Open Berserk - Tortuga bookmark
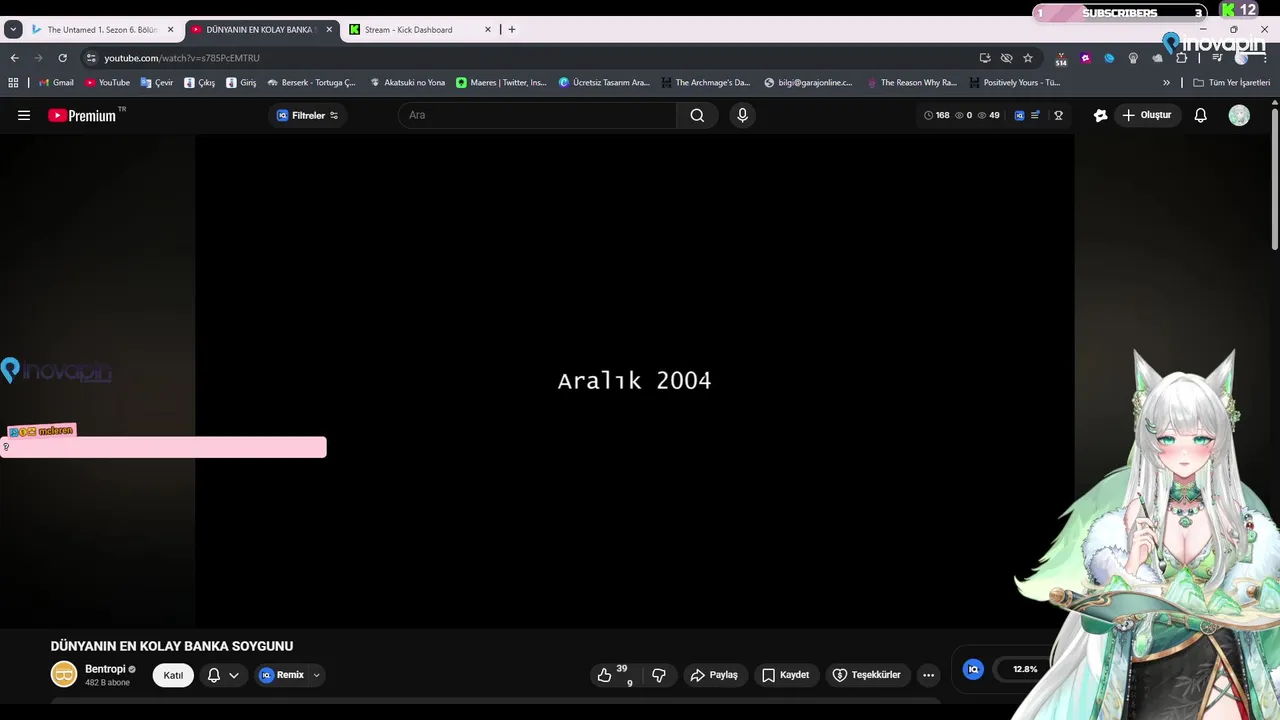 (311, 82)
